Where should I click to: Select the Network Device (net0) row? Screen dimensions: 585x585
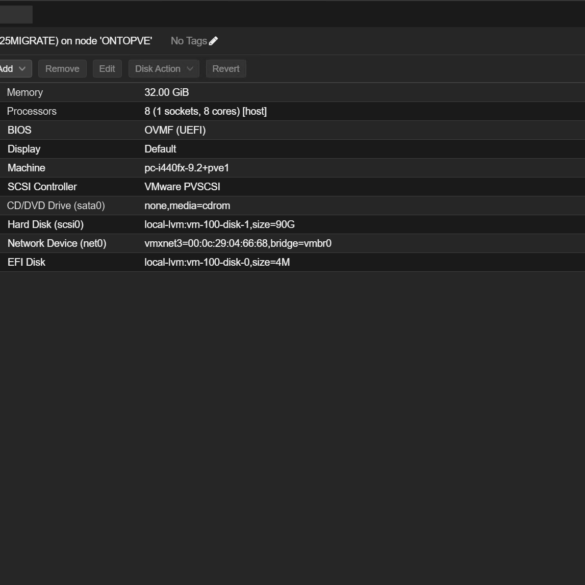click(x=292, y=243)
